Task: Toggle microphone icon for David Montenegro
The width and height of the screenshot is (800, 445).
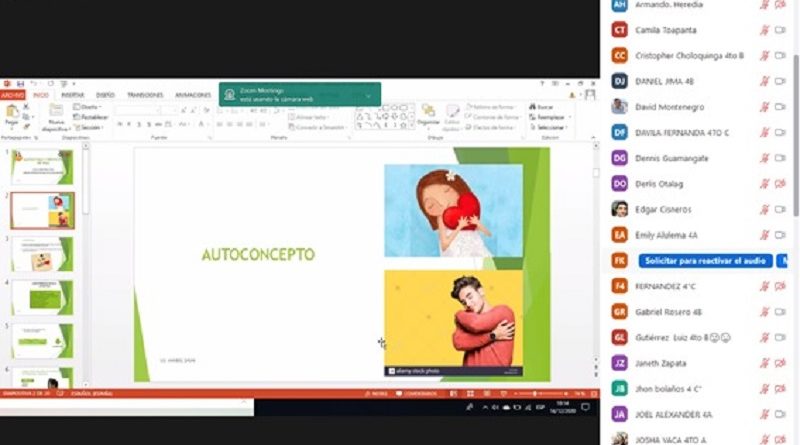Action: [x=763, y=107]
